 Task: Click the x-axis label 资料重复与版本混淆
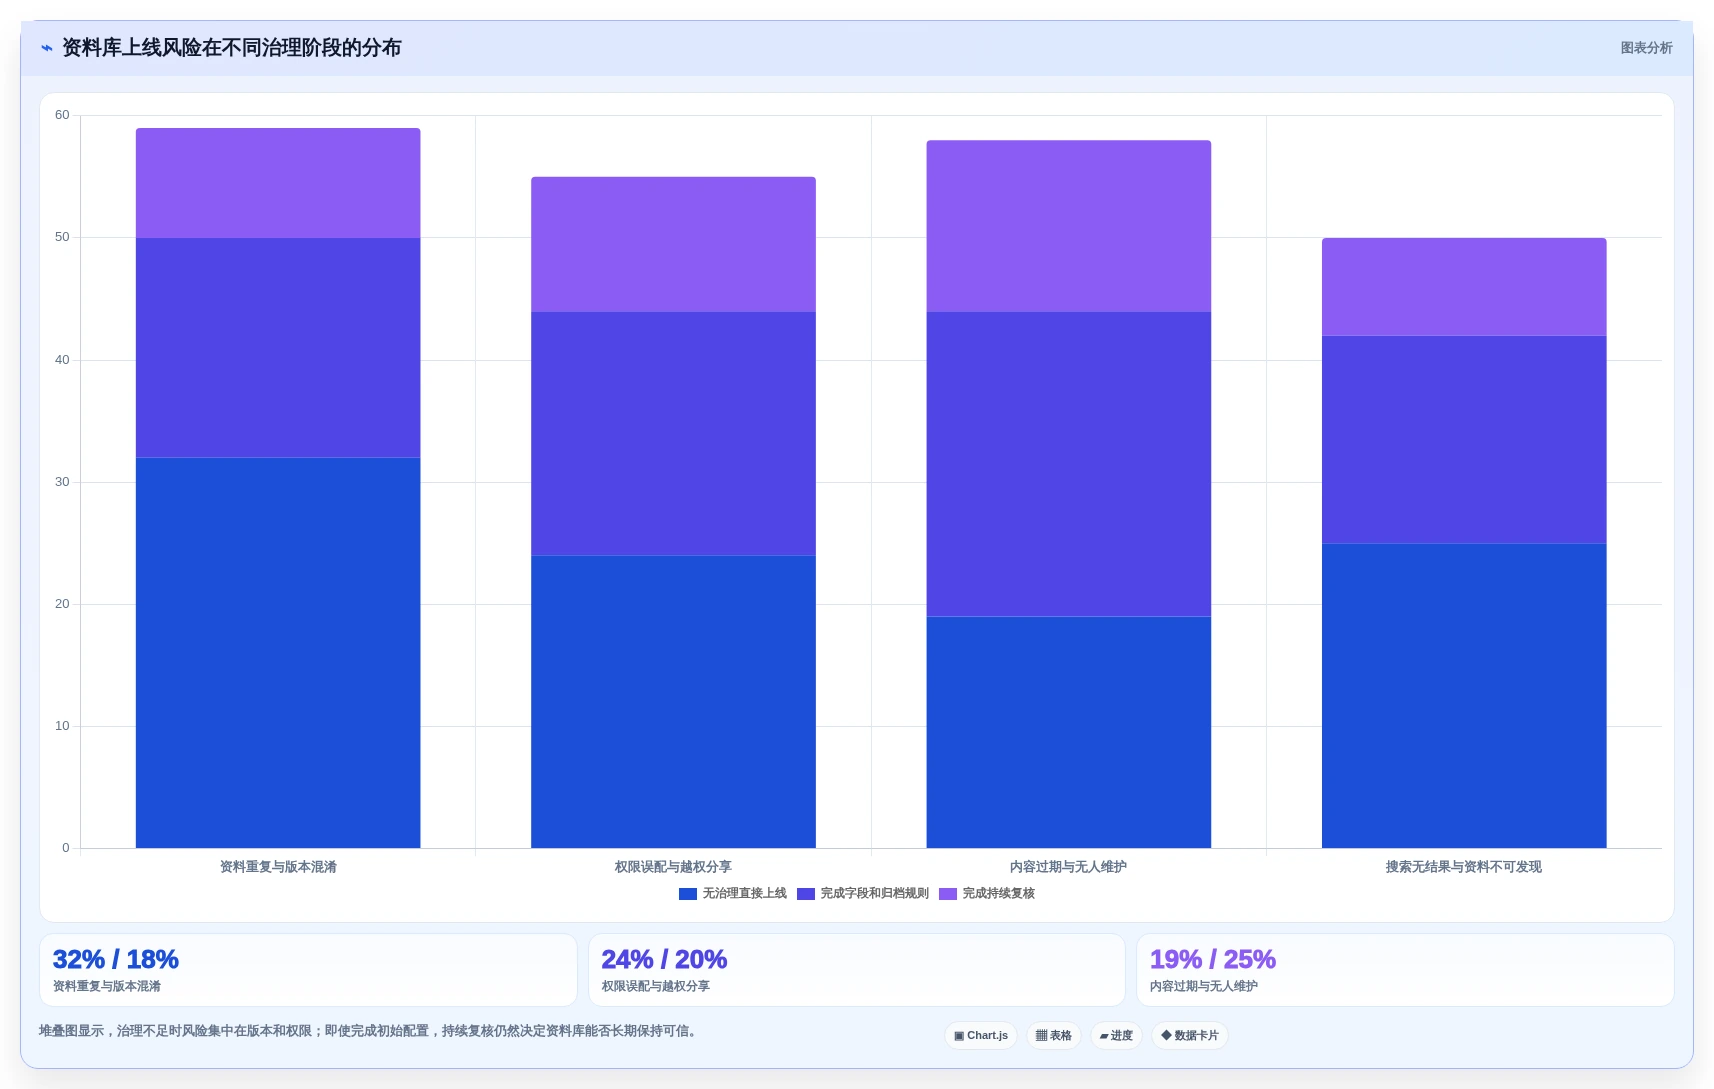(278, 867)
